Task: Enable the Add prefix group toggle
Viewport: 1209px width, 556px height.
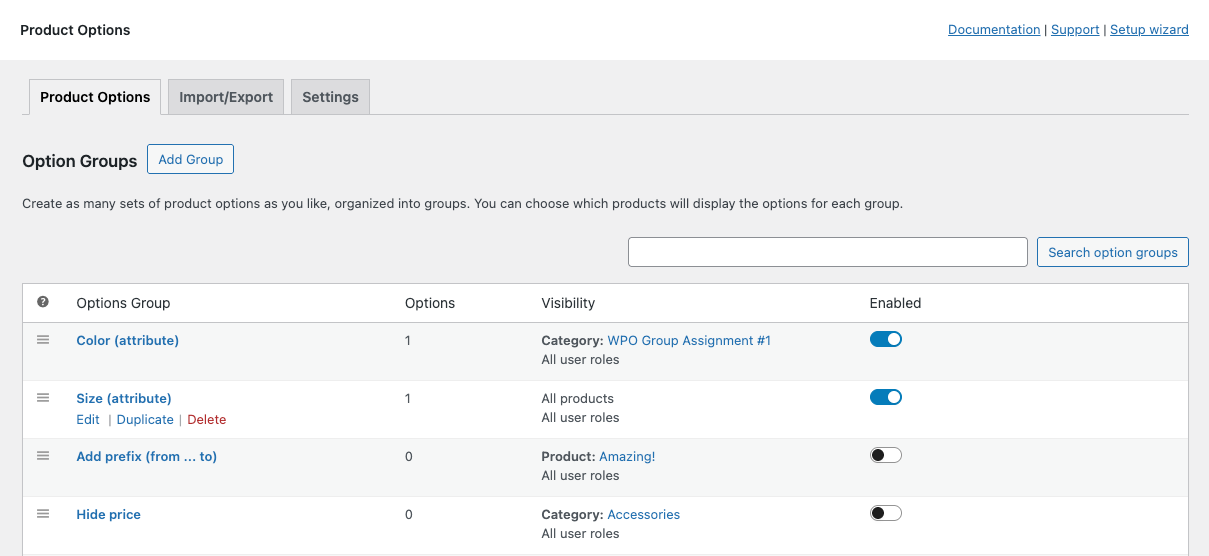Action: 885,455
